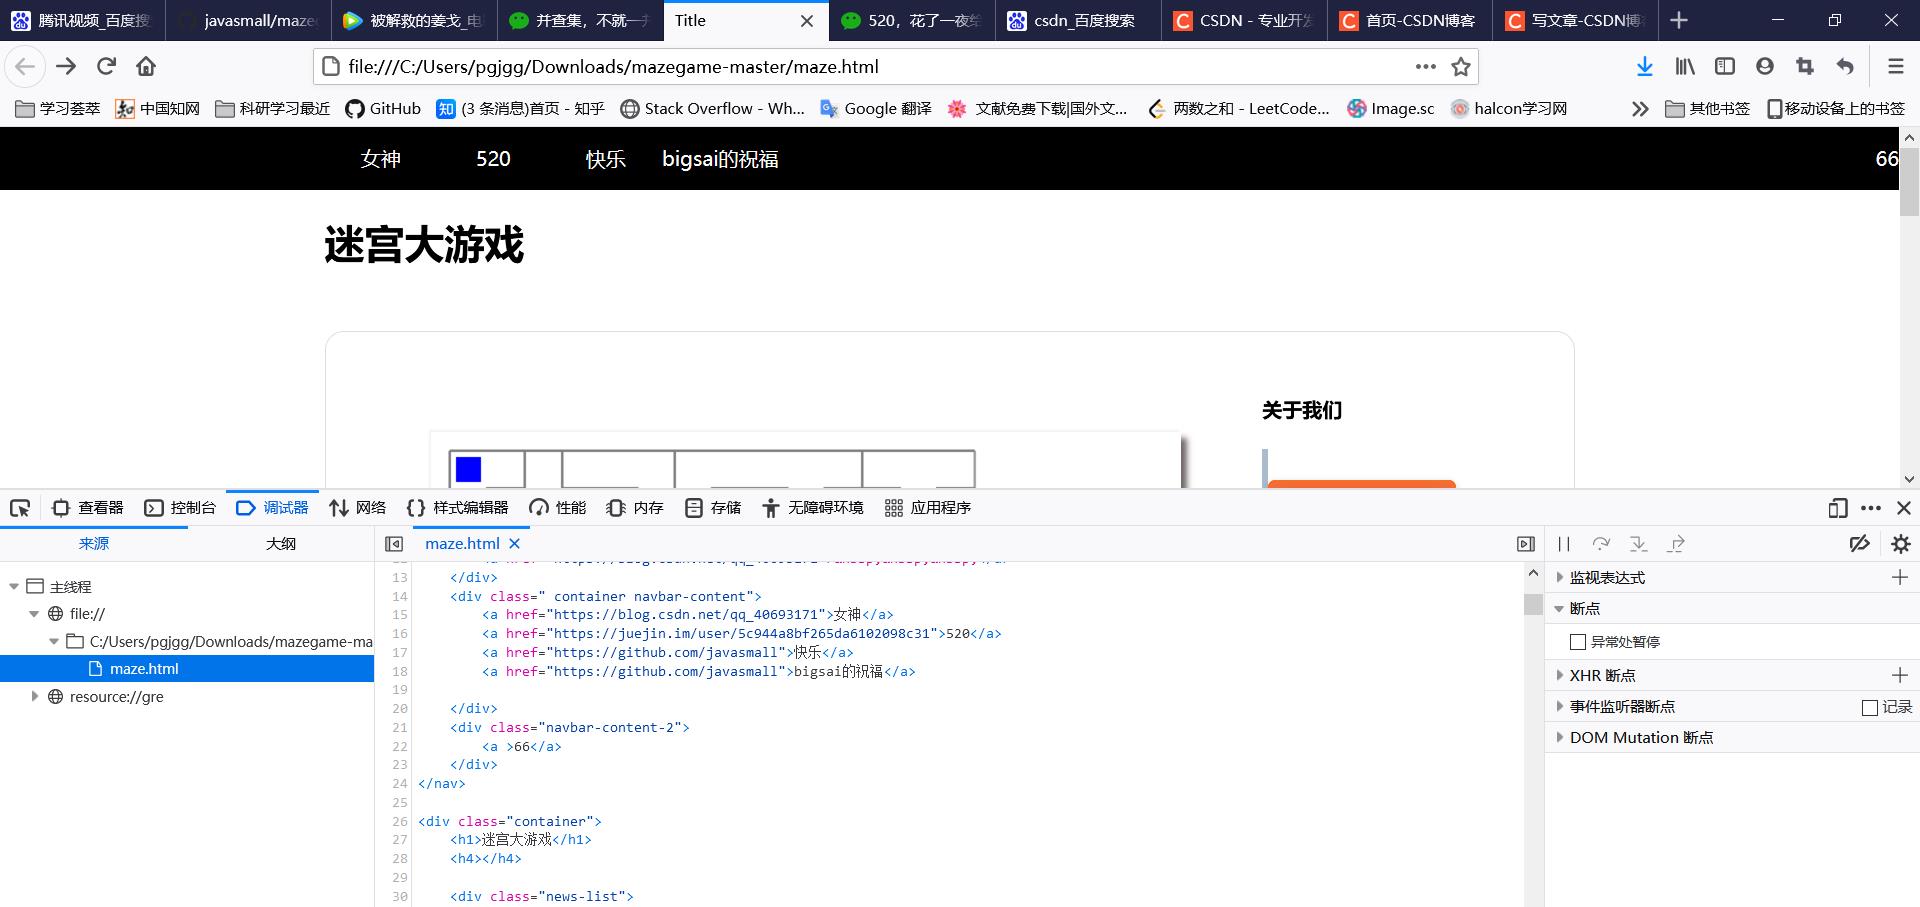1920x907 pixels.
Task: Toggle deactivate breakpoints icon
Action: coord(1859,544)
